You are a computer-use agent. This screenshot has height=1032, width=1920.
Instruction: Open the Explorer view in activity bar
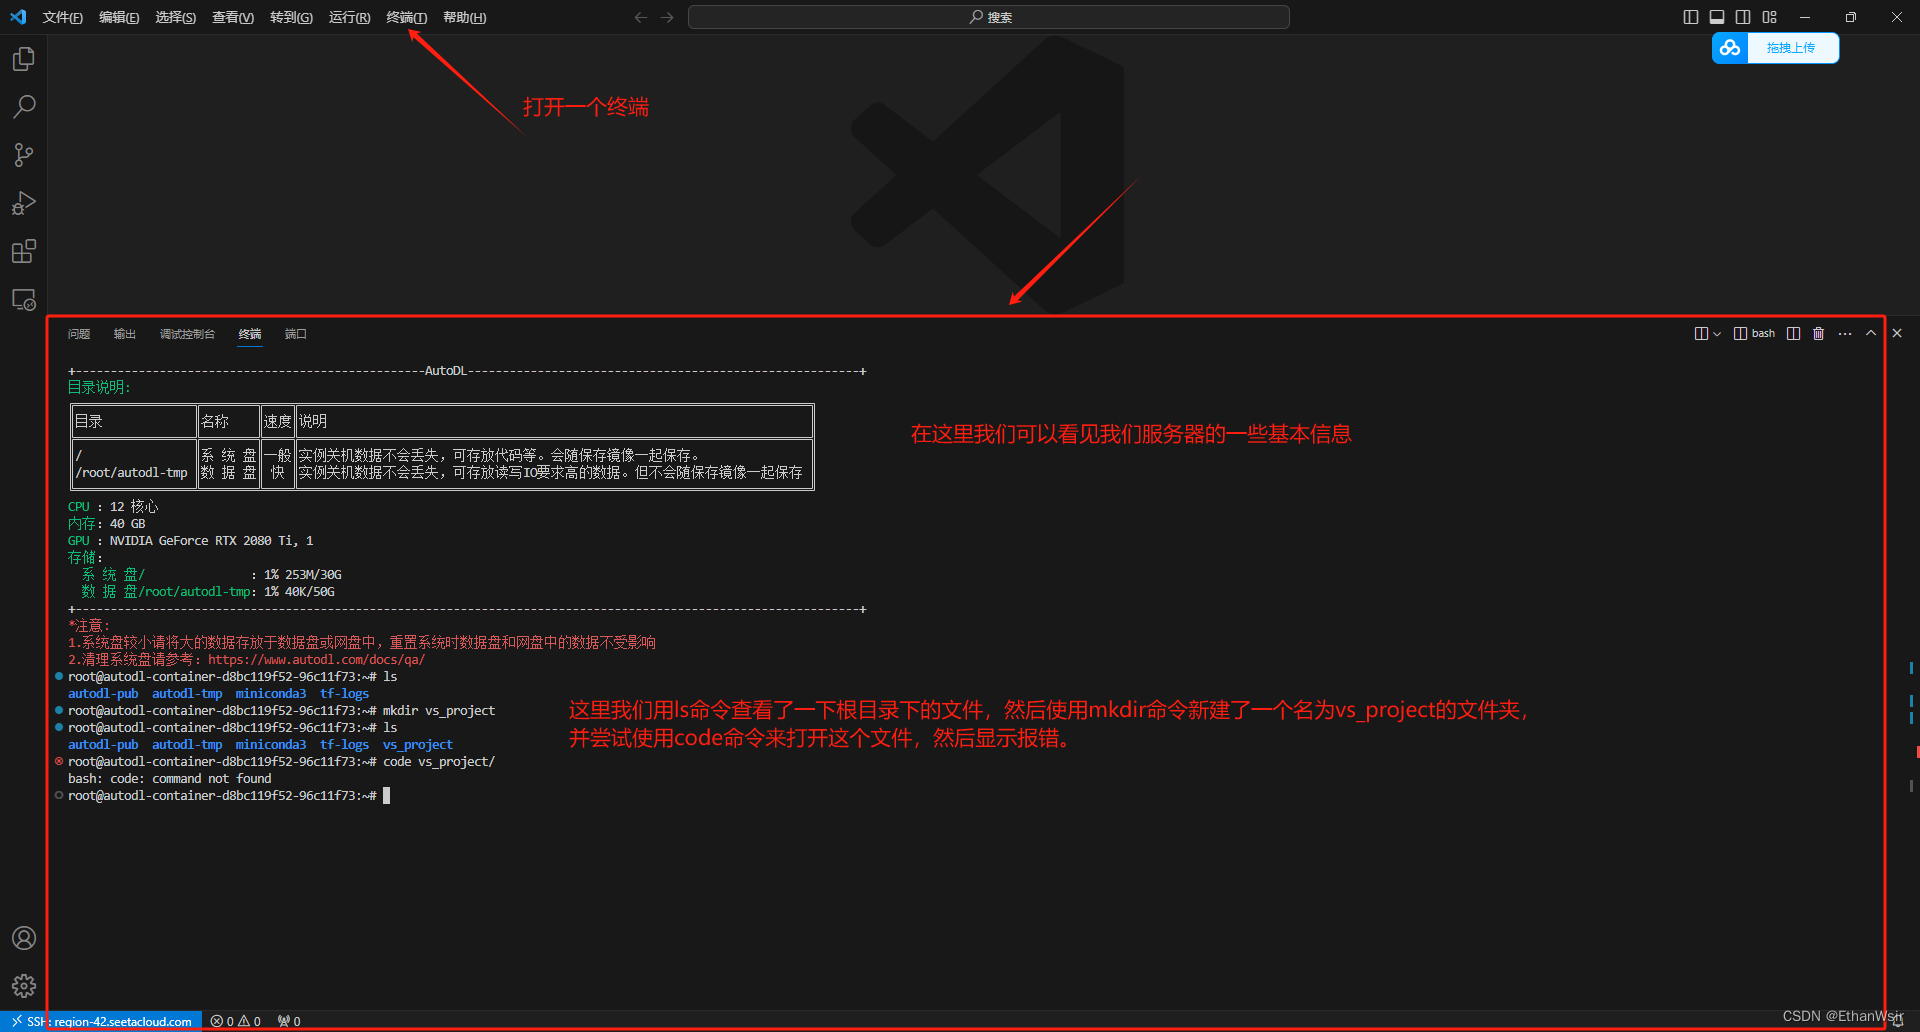click(24, 59)
